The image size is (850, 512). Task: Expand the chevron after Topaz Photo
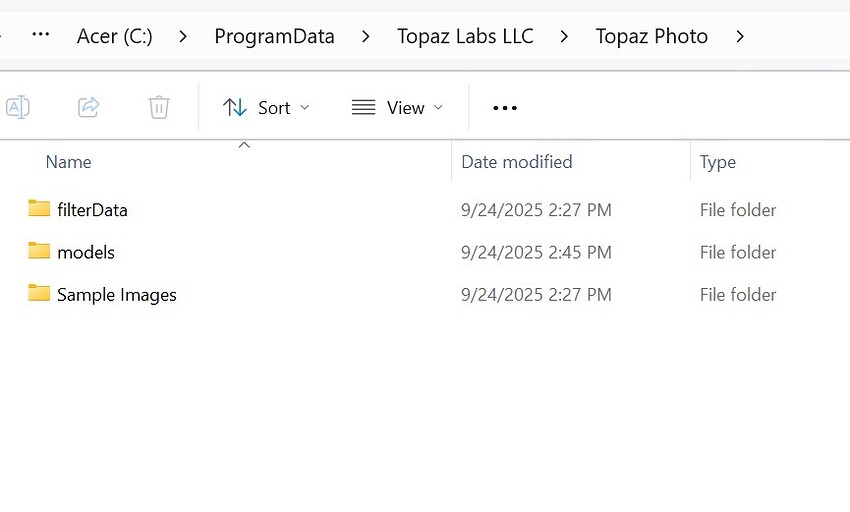[740, 37]
